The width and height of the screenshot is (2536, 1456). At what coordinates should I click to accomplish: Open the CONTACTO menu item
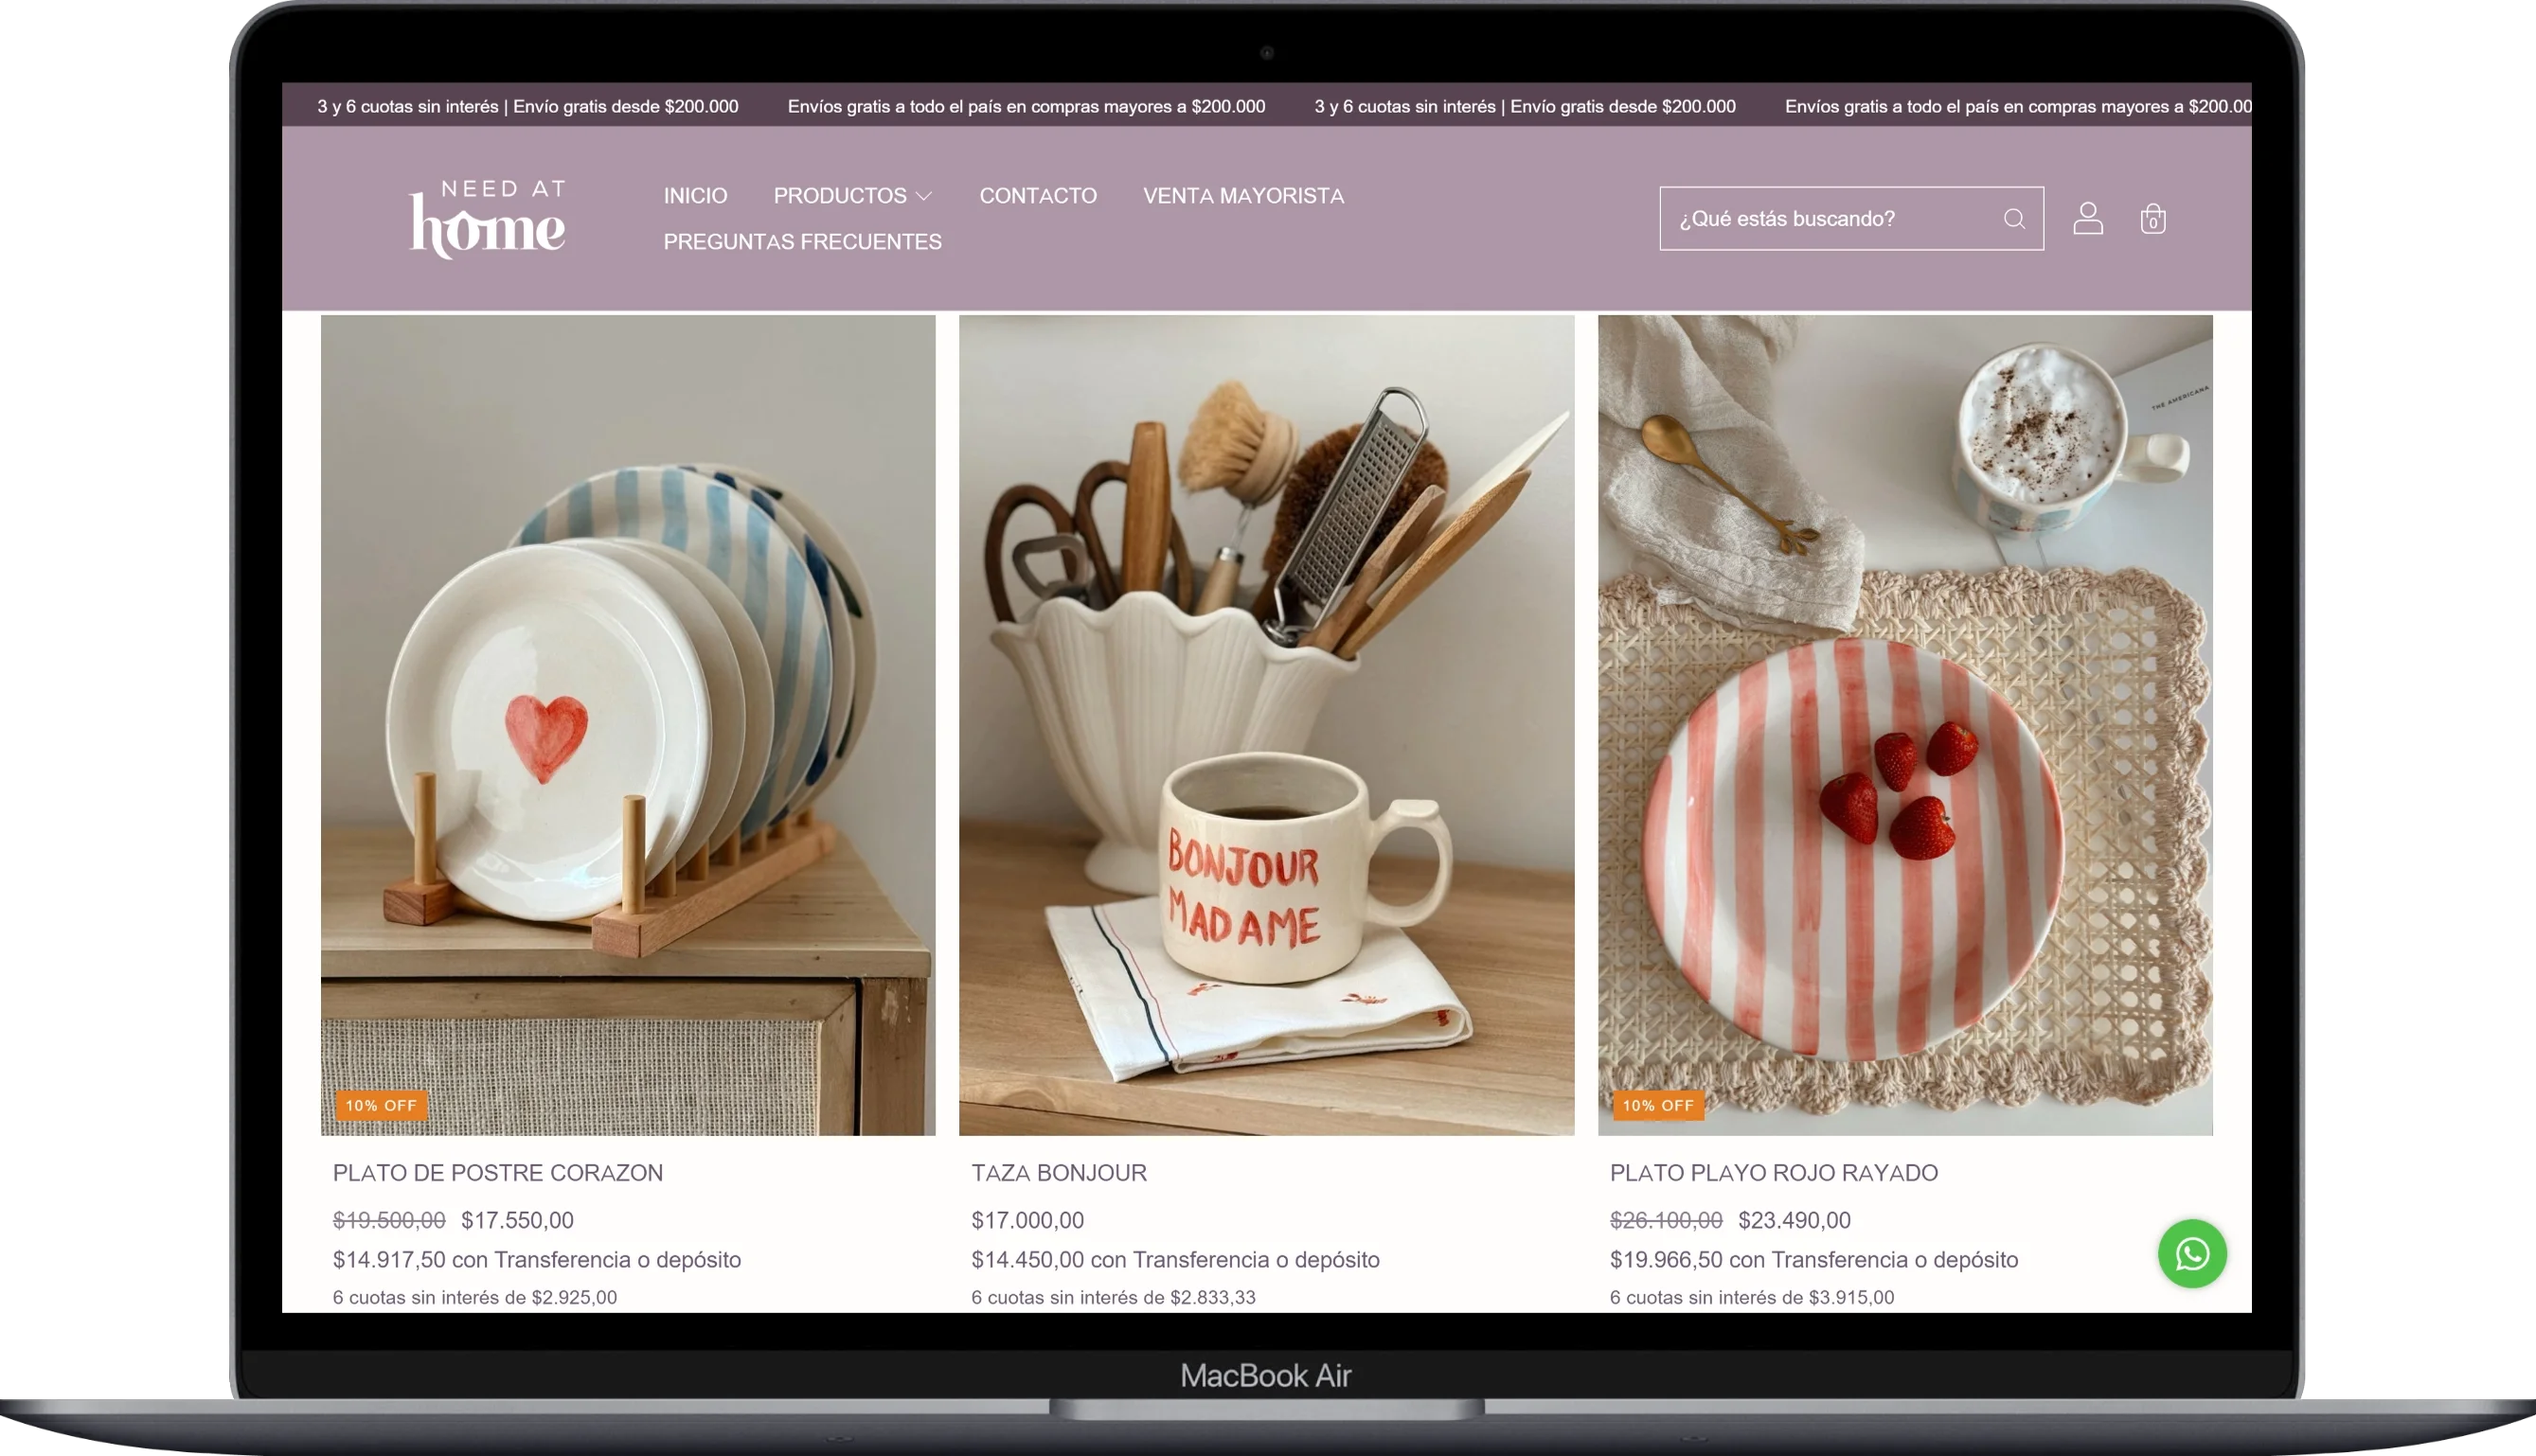pyautogui.click(x=1037, y=196)
